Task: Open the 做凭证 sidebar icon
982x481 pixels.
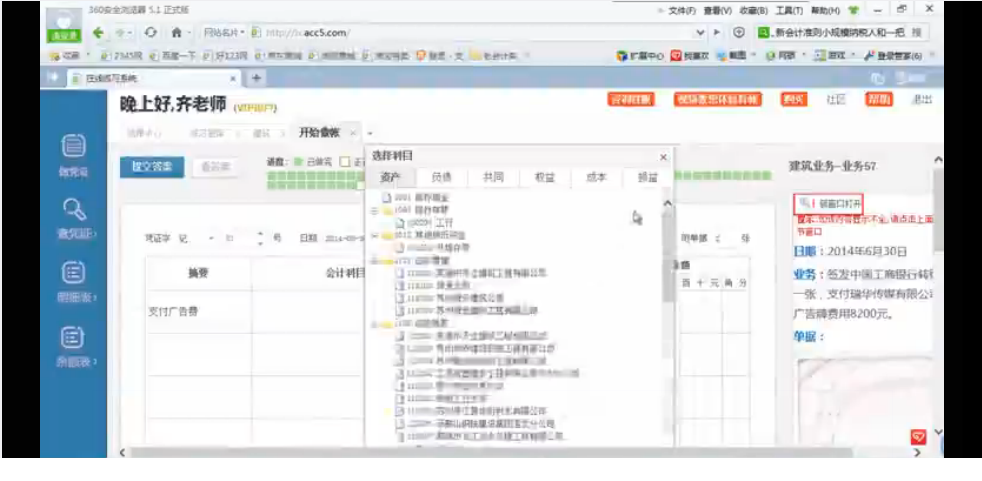Action: (74, 147)
